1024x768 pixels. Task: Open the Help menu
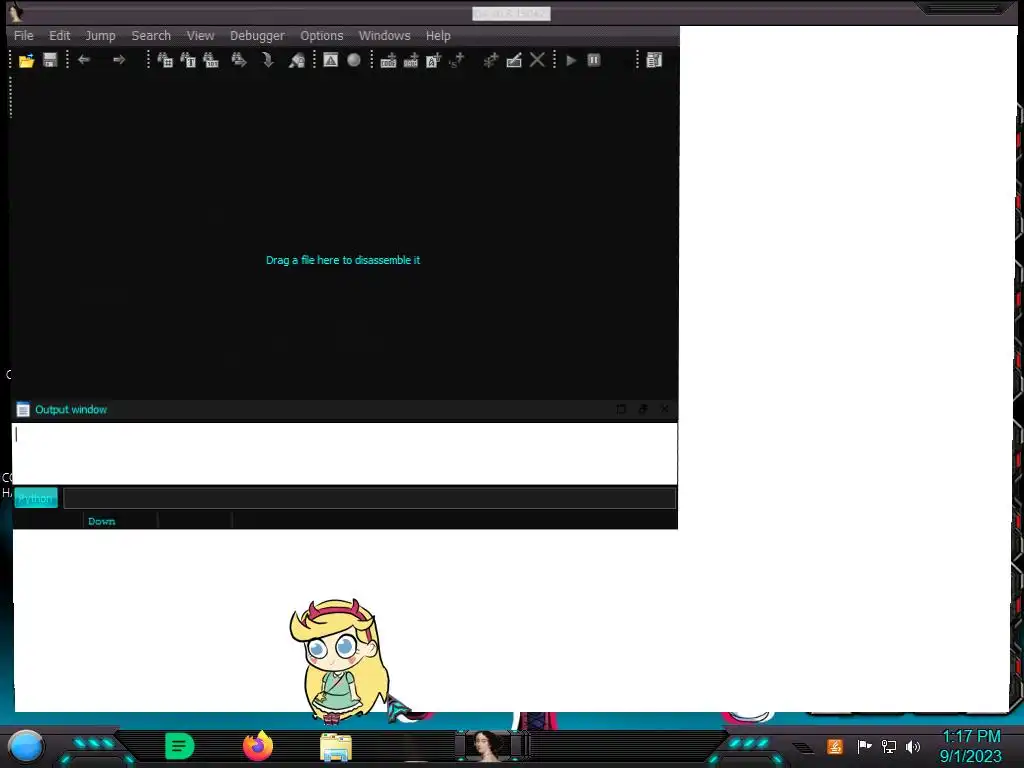[x=438, y=36]
